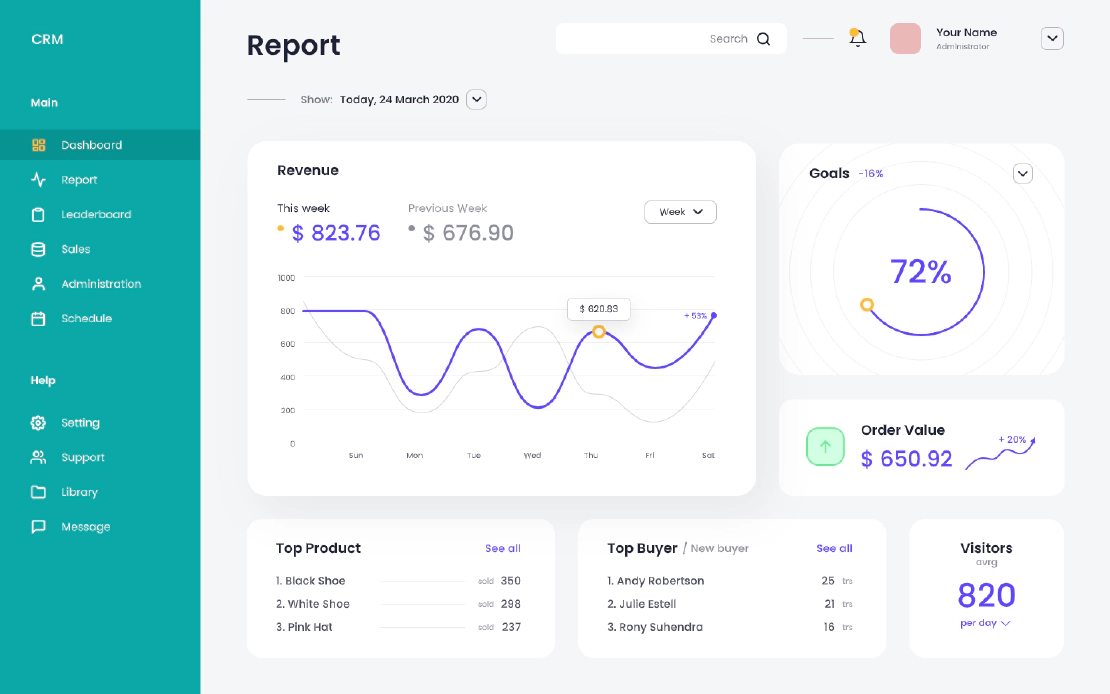
Task: Click the Sales database icon
Action: 39,249
